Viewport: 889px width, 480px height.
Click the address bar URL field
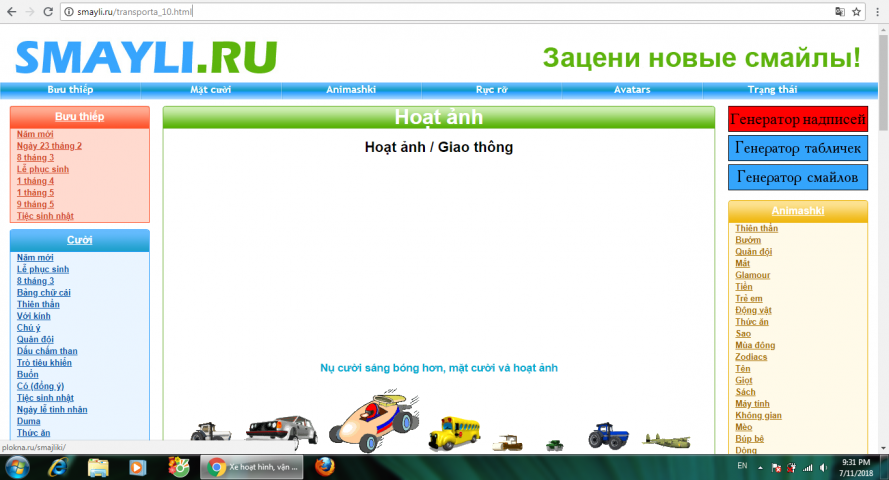point(450,12)
